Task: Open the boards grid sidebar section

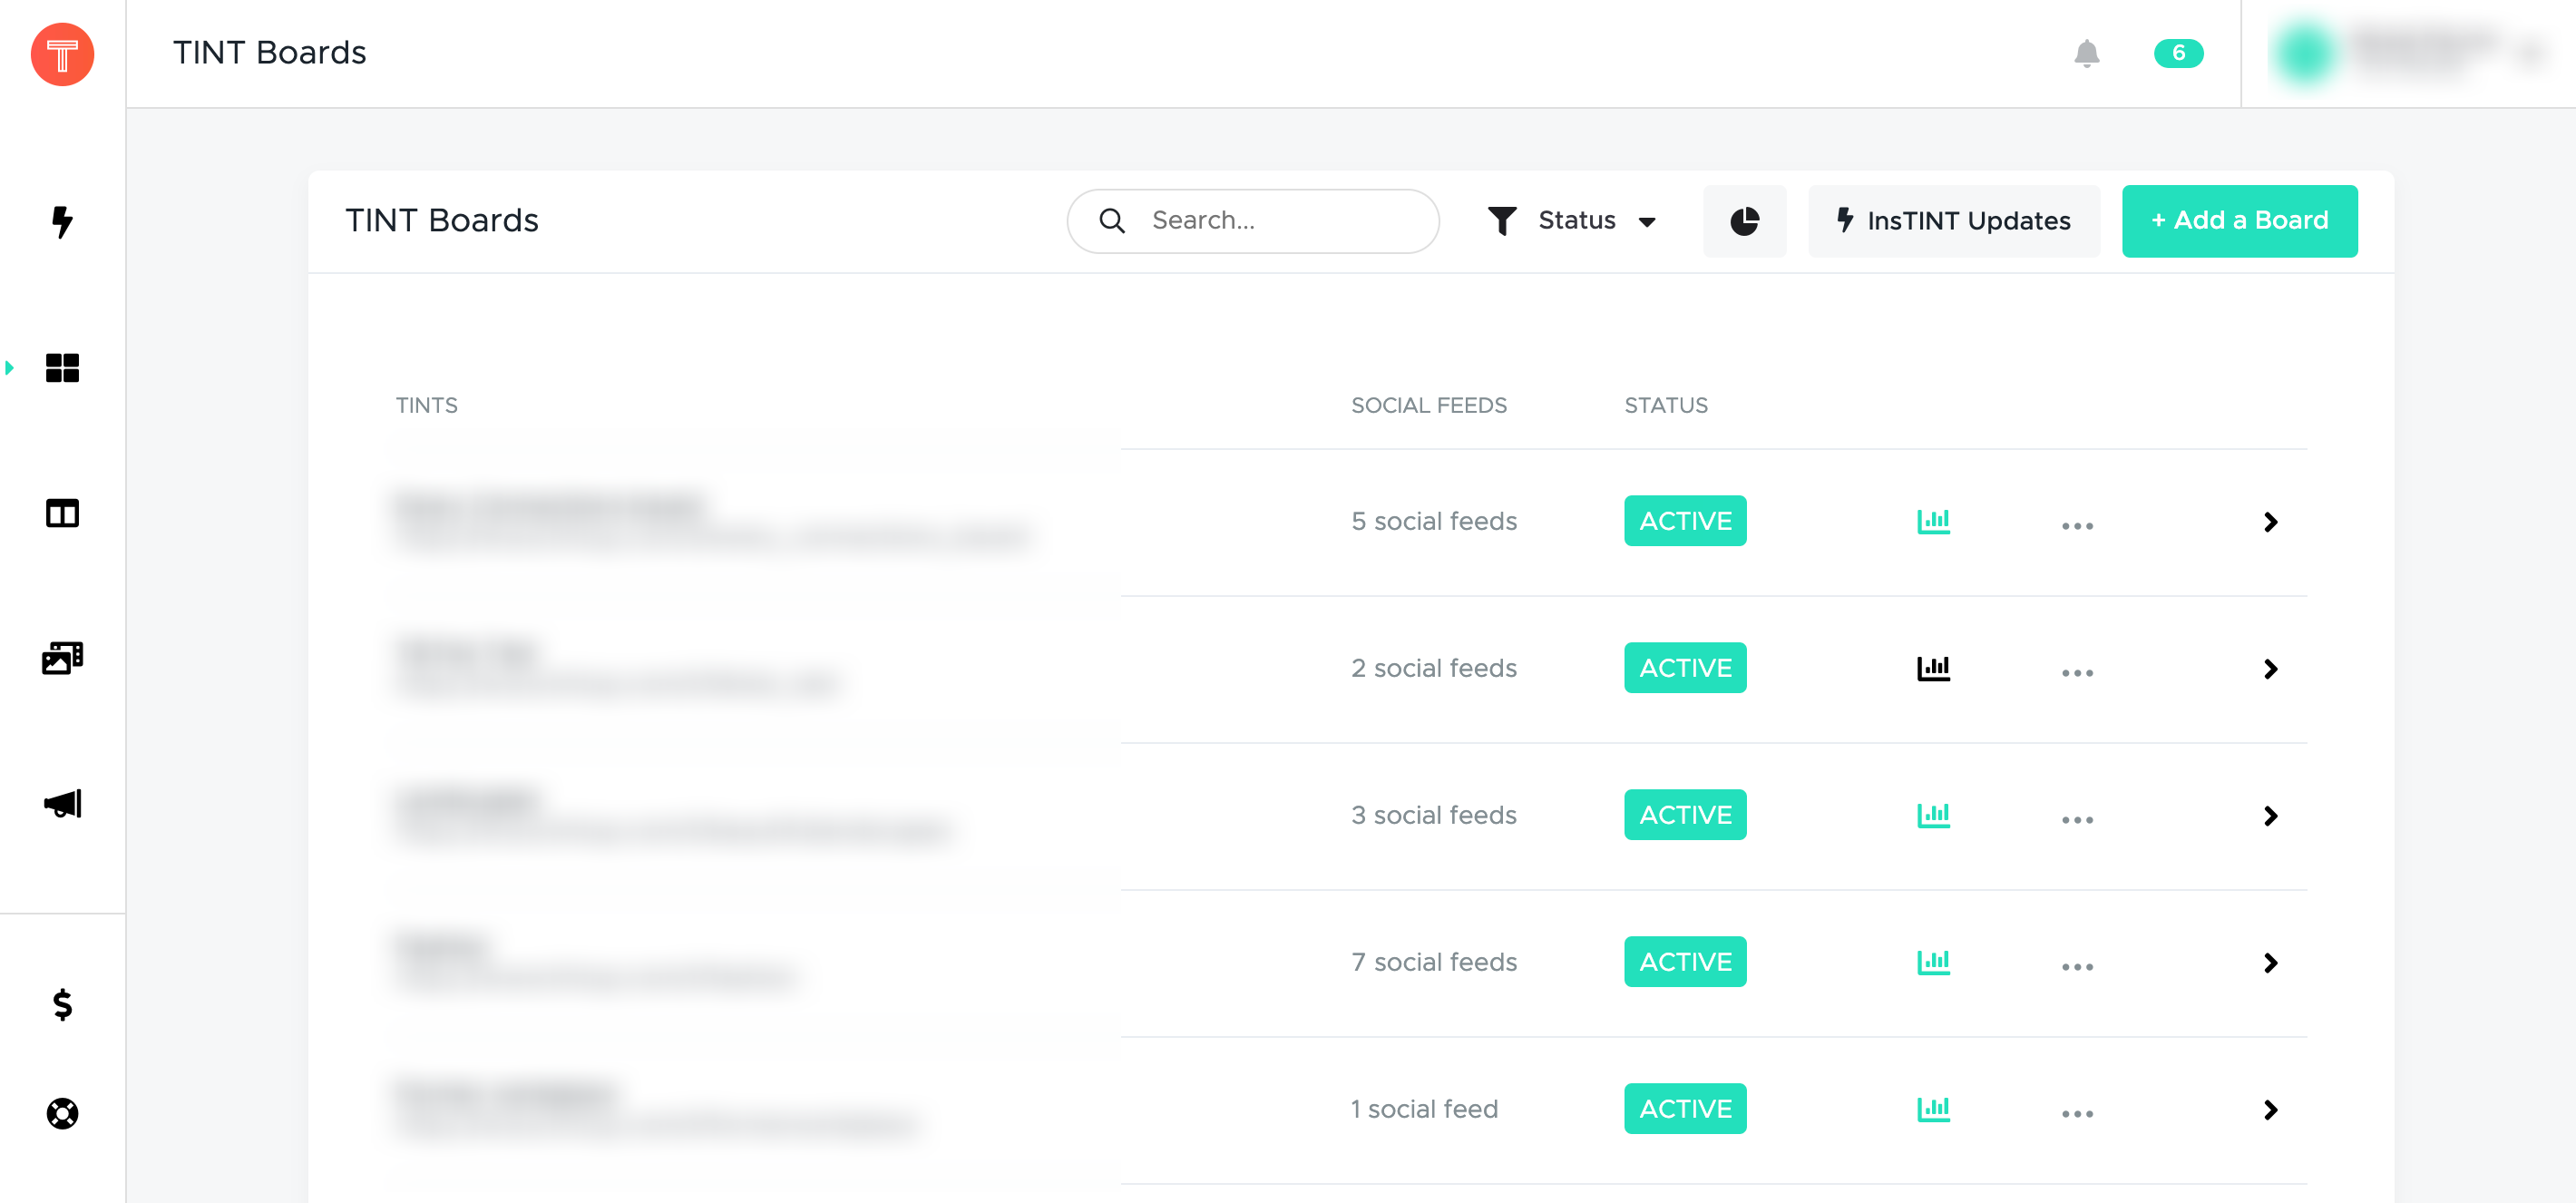Action: (62, 368)
